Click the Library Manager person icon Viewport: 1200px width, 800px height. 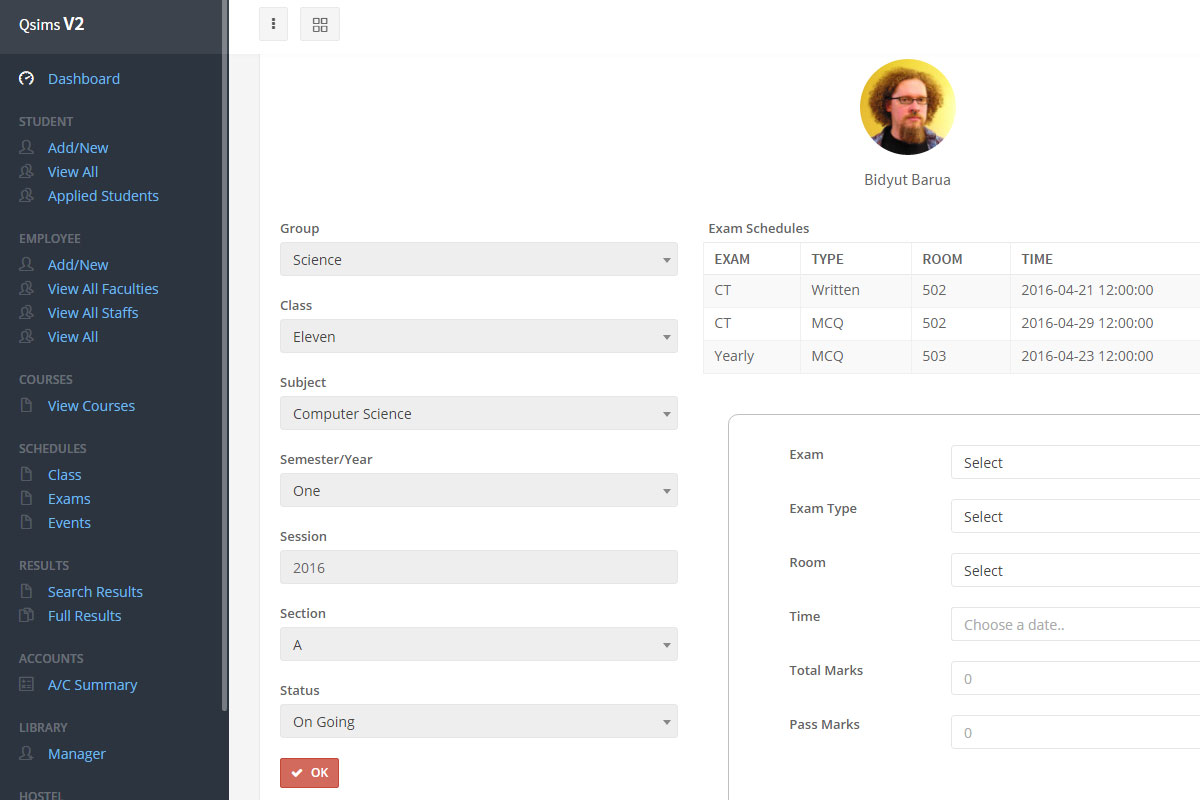(27, 754)
